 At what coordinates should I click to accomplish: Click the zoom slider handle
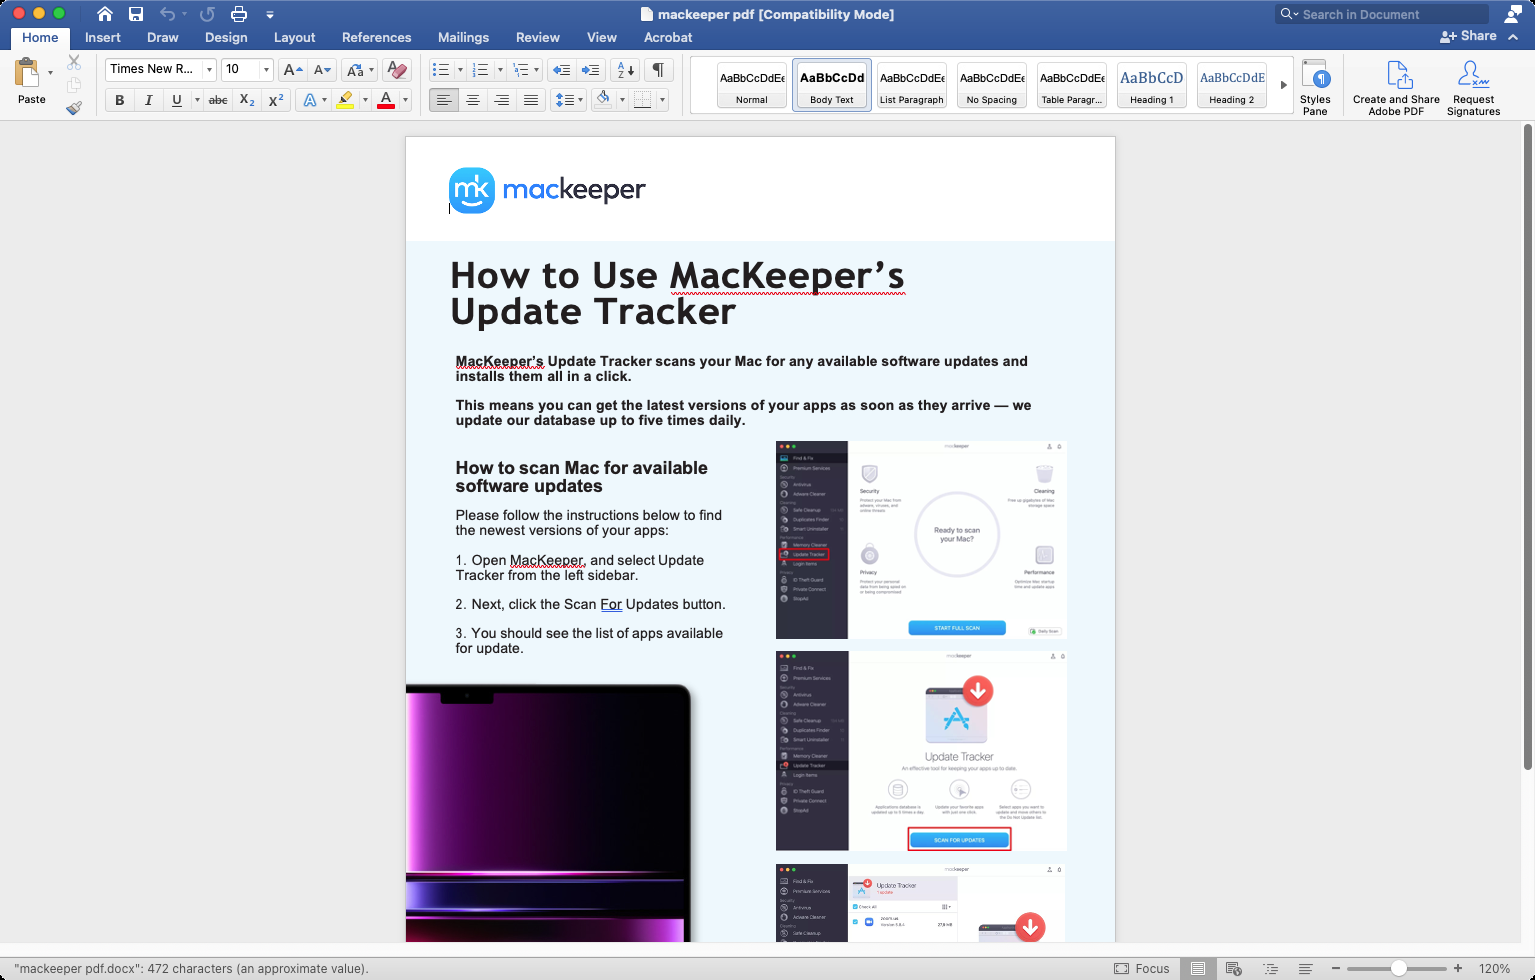click(1399, 968)
